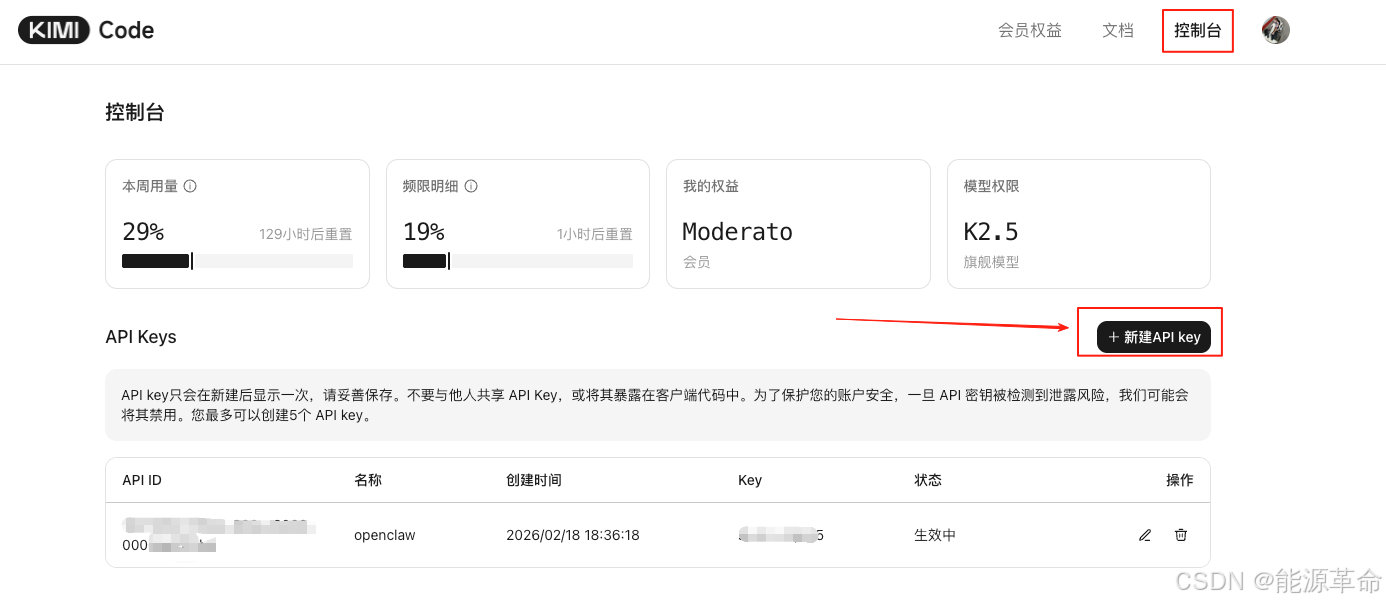Click the openclaw name cell
Viewport: 1386px width, 604px height.
385,535
